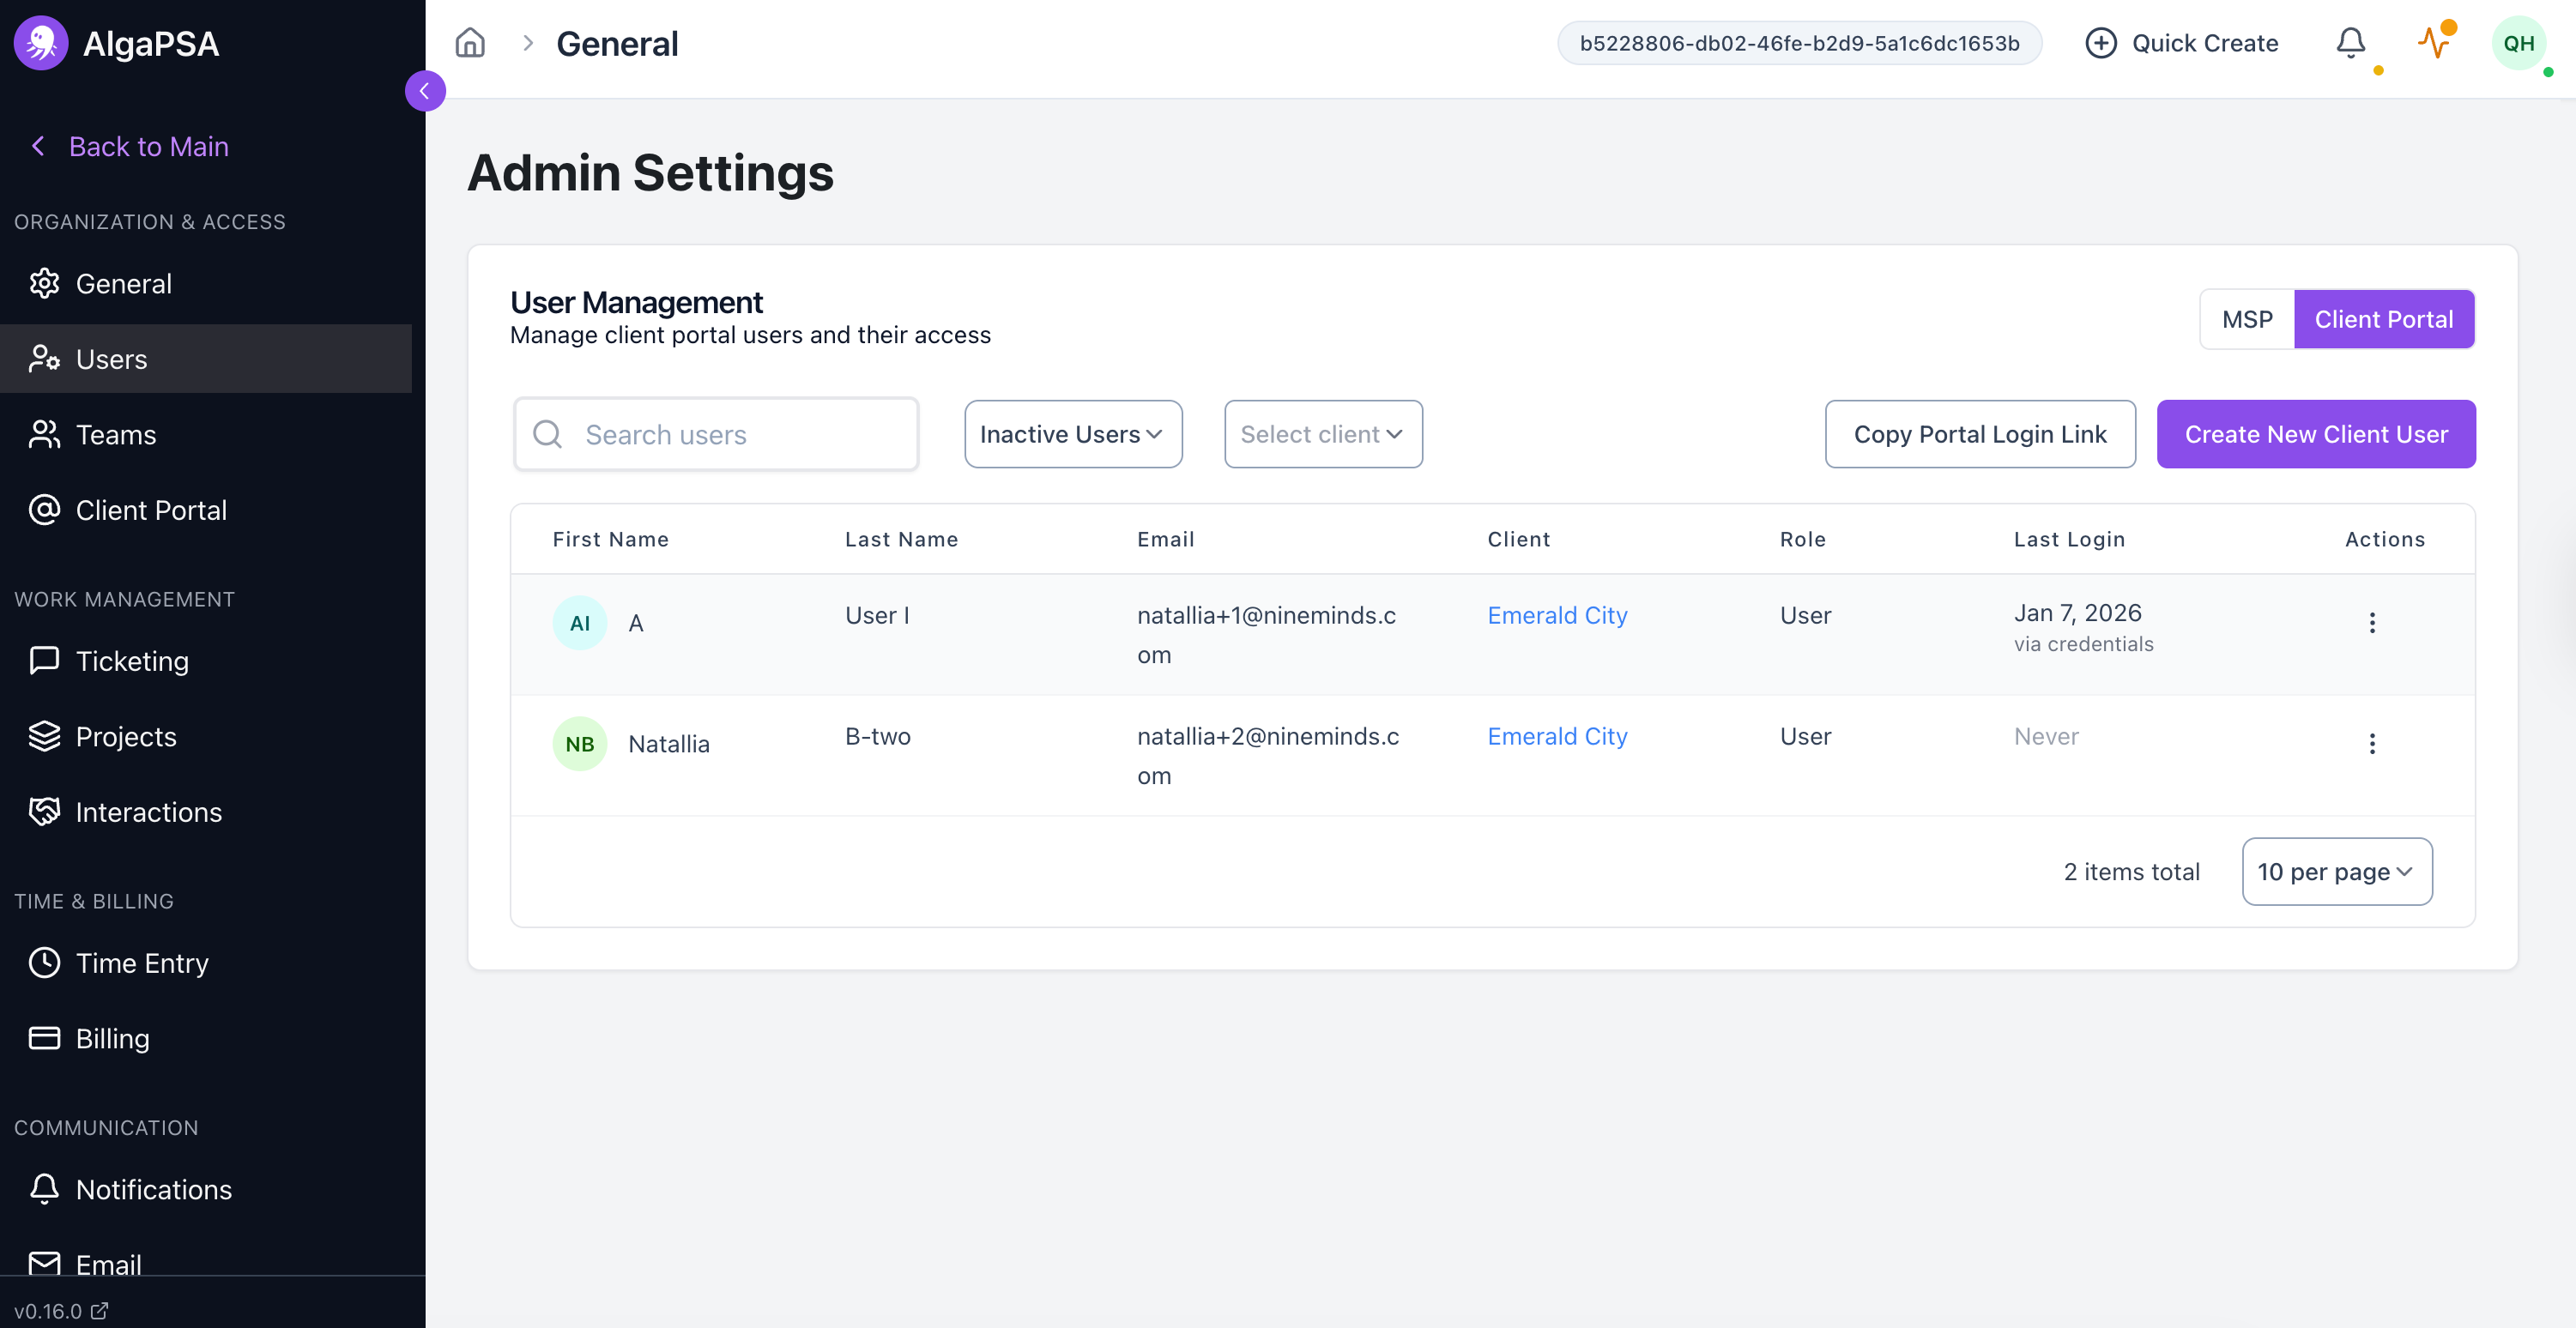This screenshot has width=2576, height=1328.
Task: Select the Client Portal tab
Action: pyautogui.click(x=2385, y=319)
